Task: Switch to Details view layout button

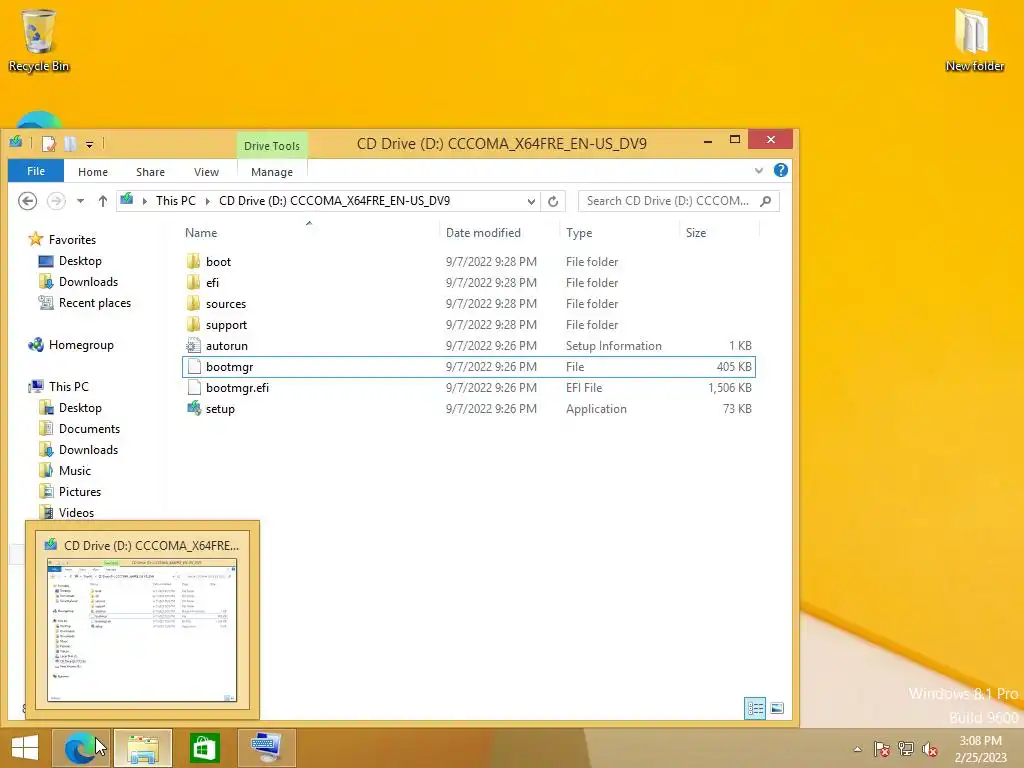Action: (755, 709)
